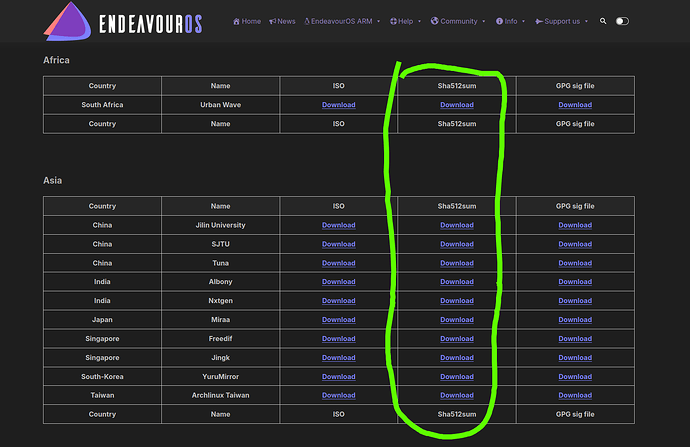Download the Jilin University ISO
690x447 pixels.
pos(338,225)
